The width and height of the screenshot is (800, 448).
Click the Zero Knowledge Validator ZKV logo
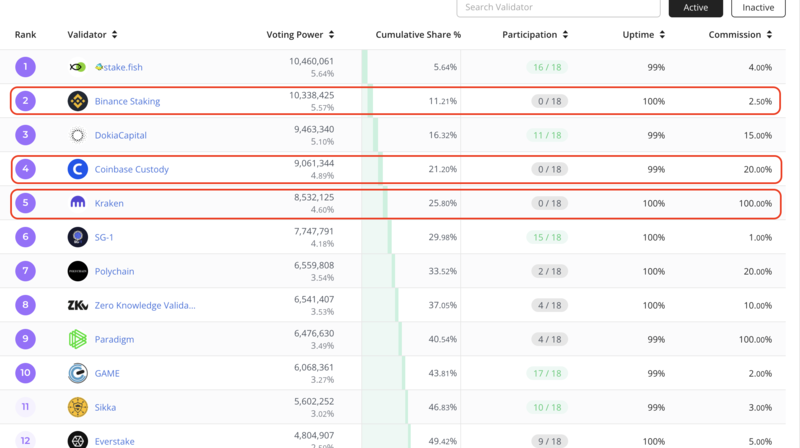coord(78,305)
